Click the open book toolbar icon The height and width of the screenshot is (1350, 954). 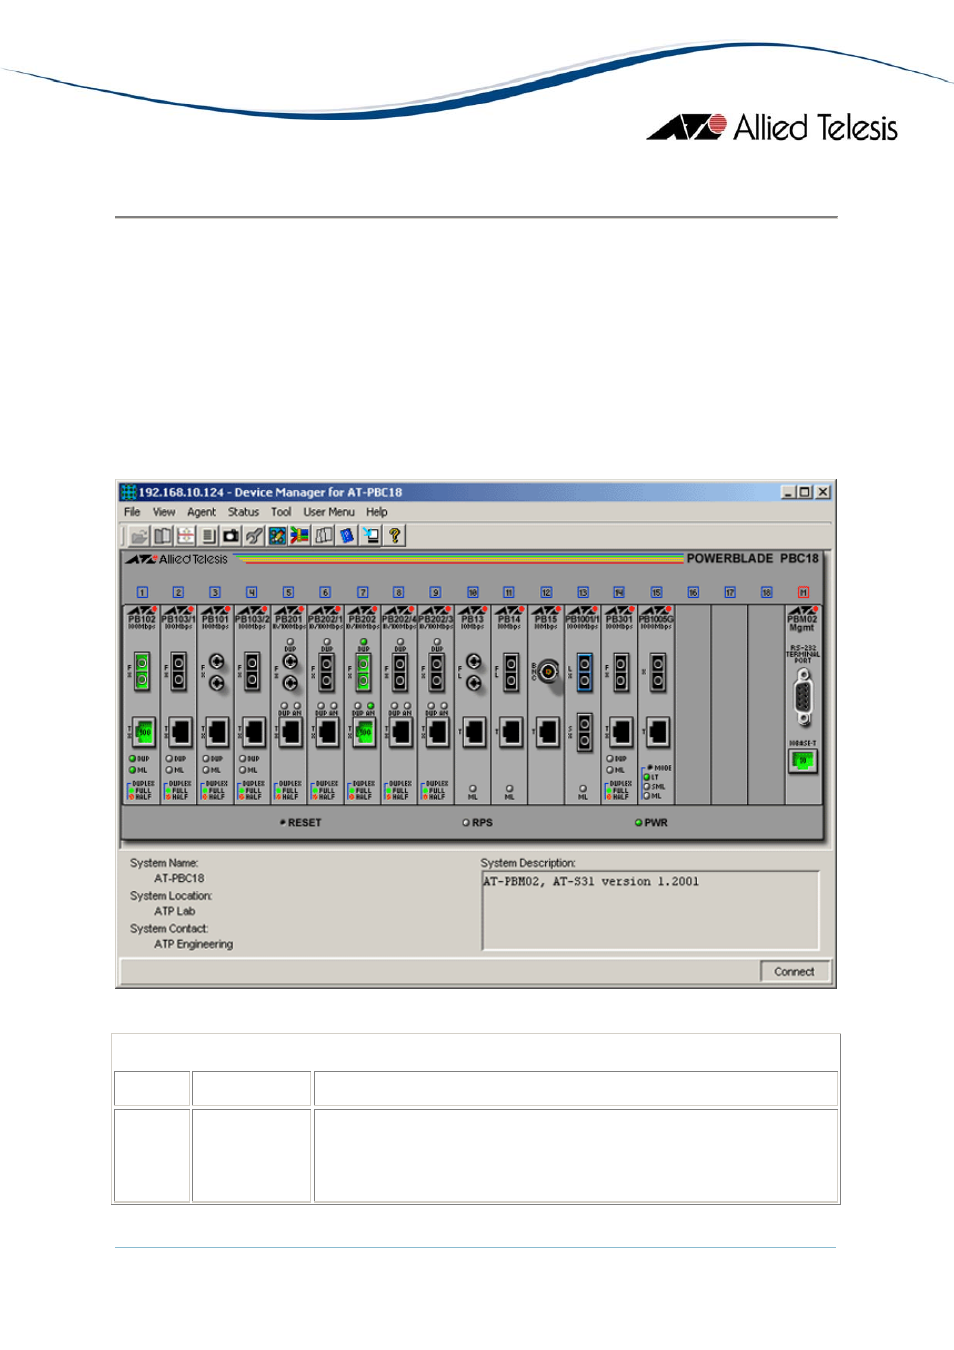162,536
